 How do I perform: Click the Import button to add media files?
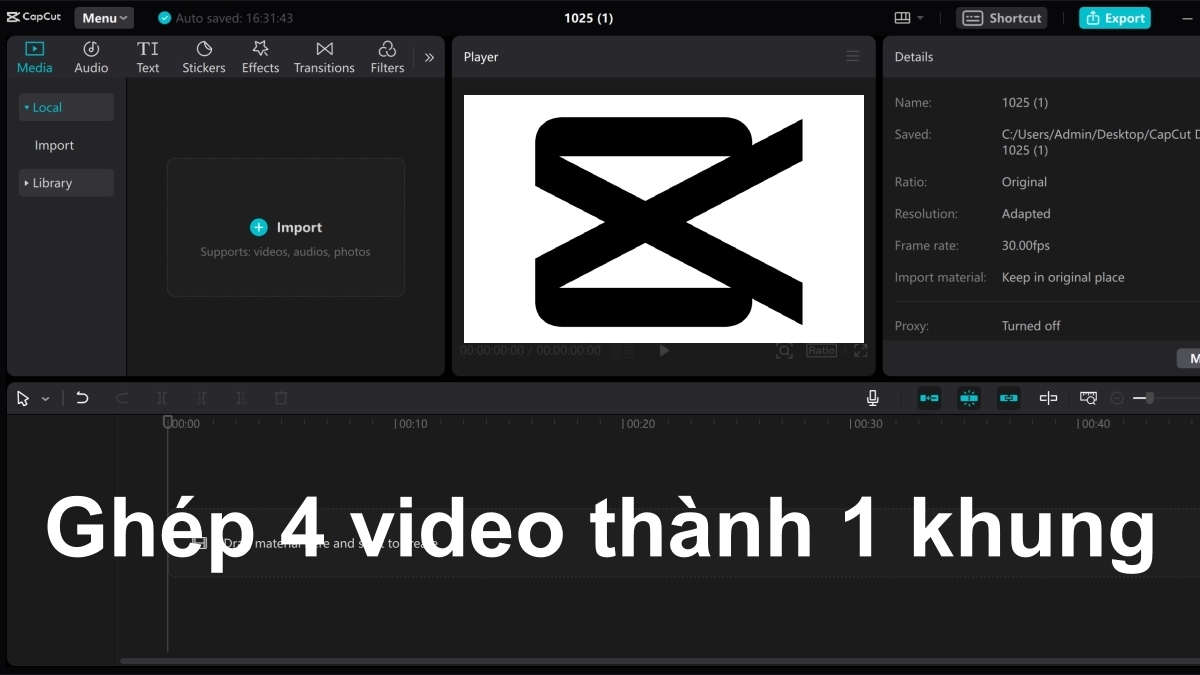coord(286,227)
